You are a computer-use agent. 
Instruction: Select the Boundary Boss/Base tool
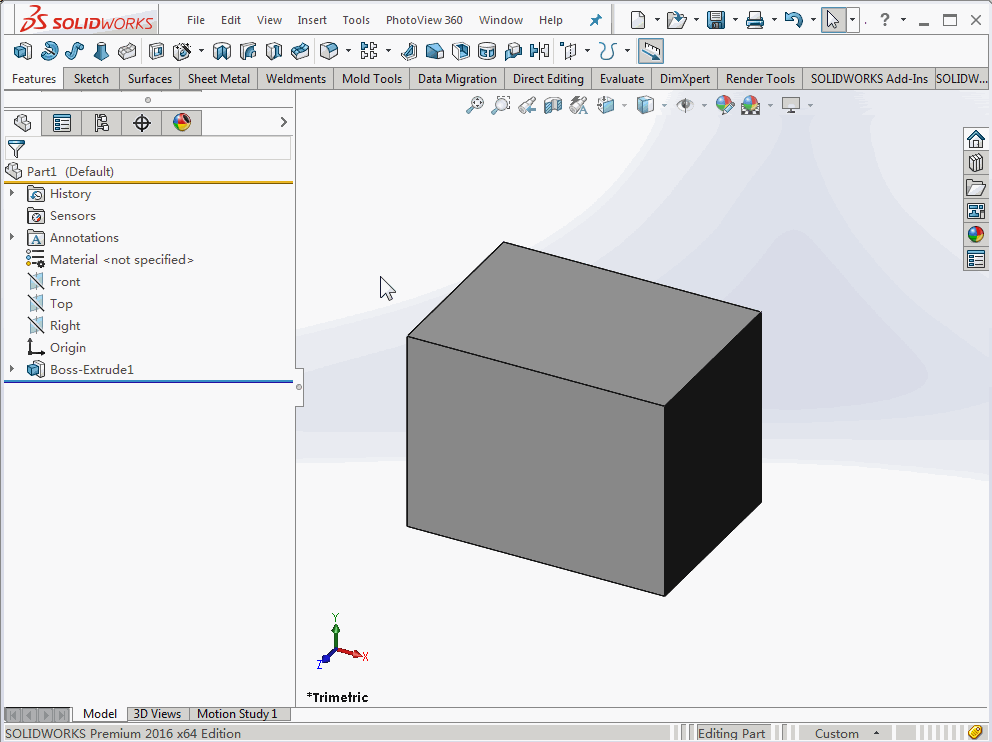click(x=127, y=51)
